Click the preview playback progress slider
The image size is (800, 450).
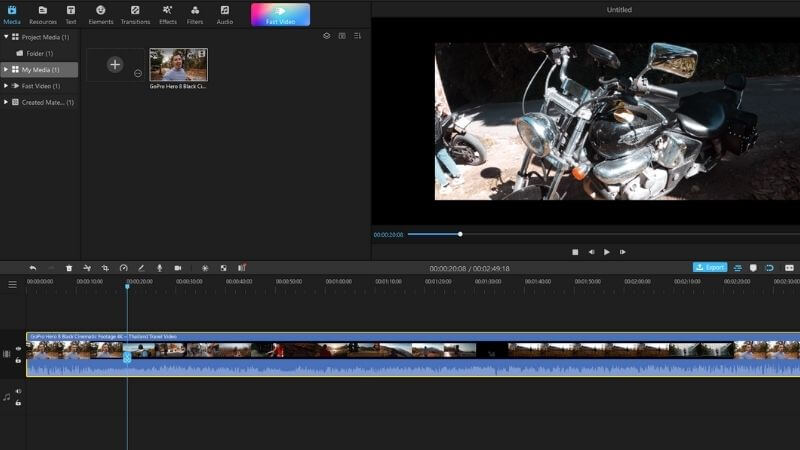[x=604, y=234]
